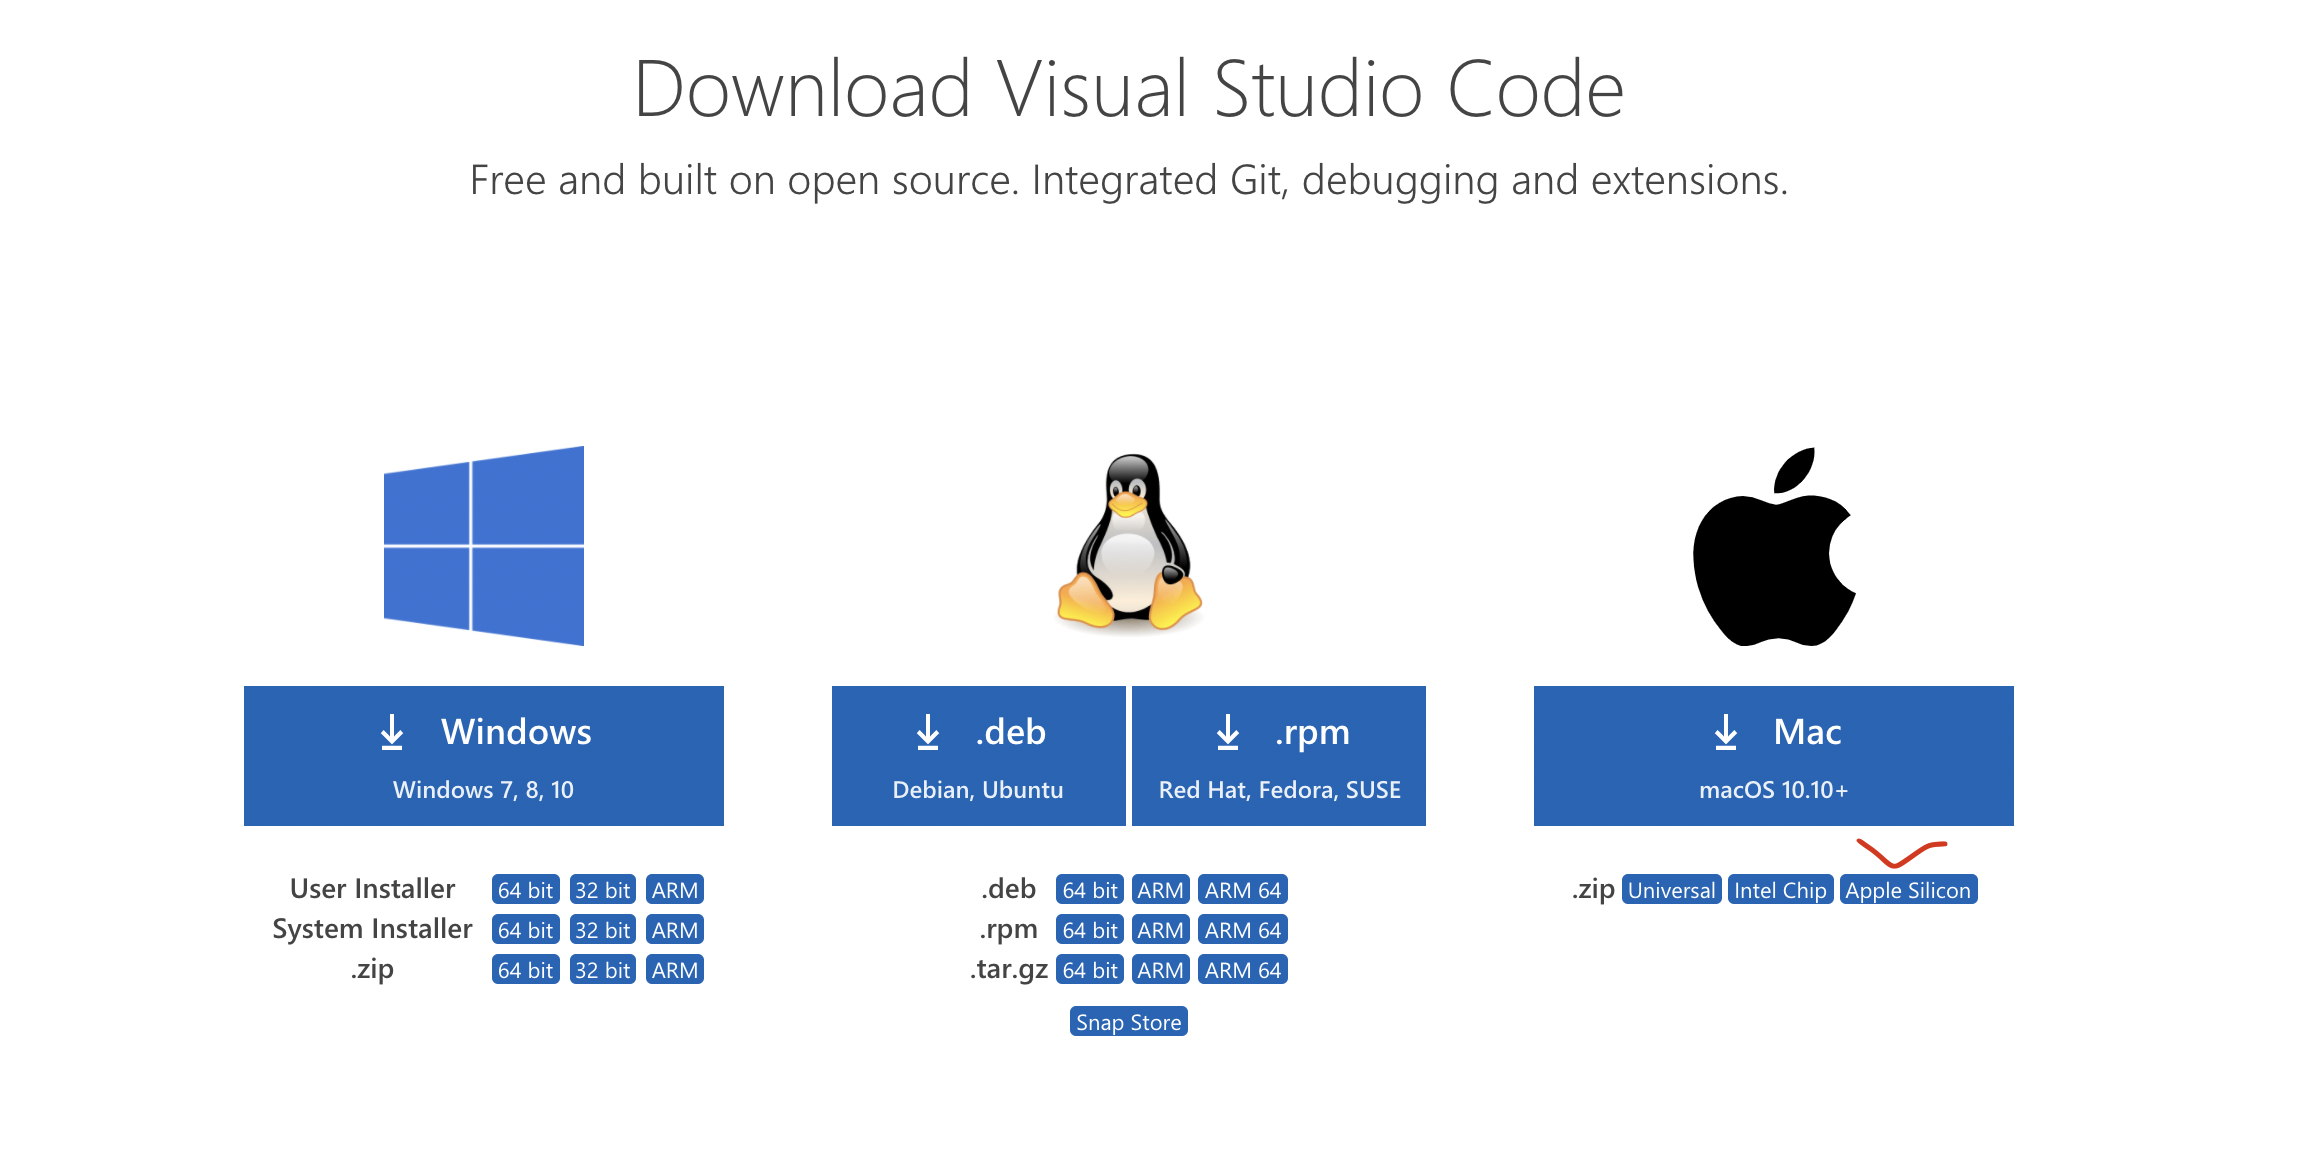Download the .deb package for Debian, Ubuntu
Image resolution: width=2316 pixels, height=1152 pixels.
coord(979,756)
